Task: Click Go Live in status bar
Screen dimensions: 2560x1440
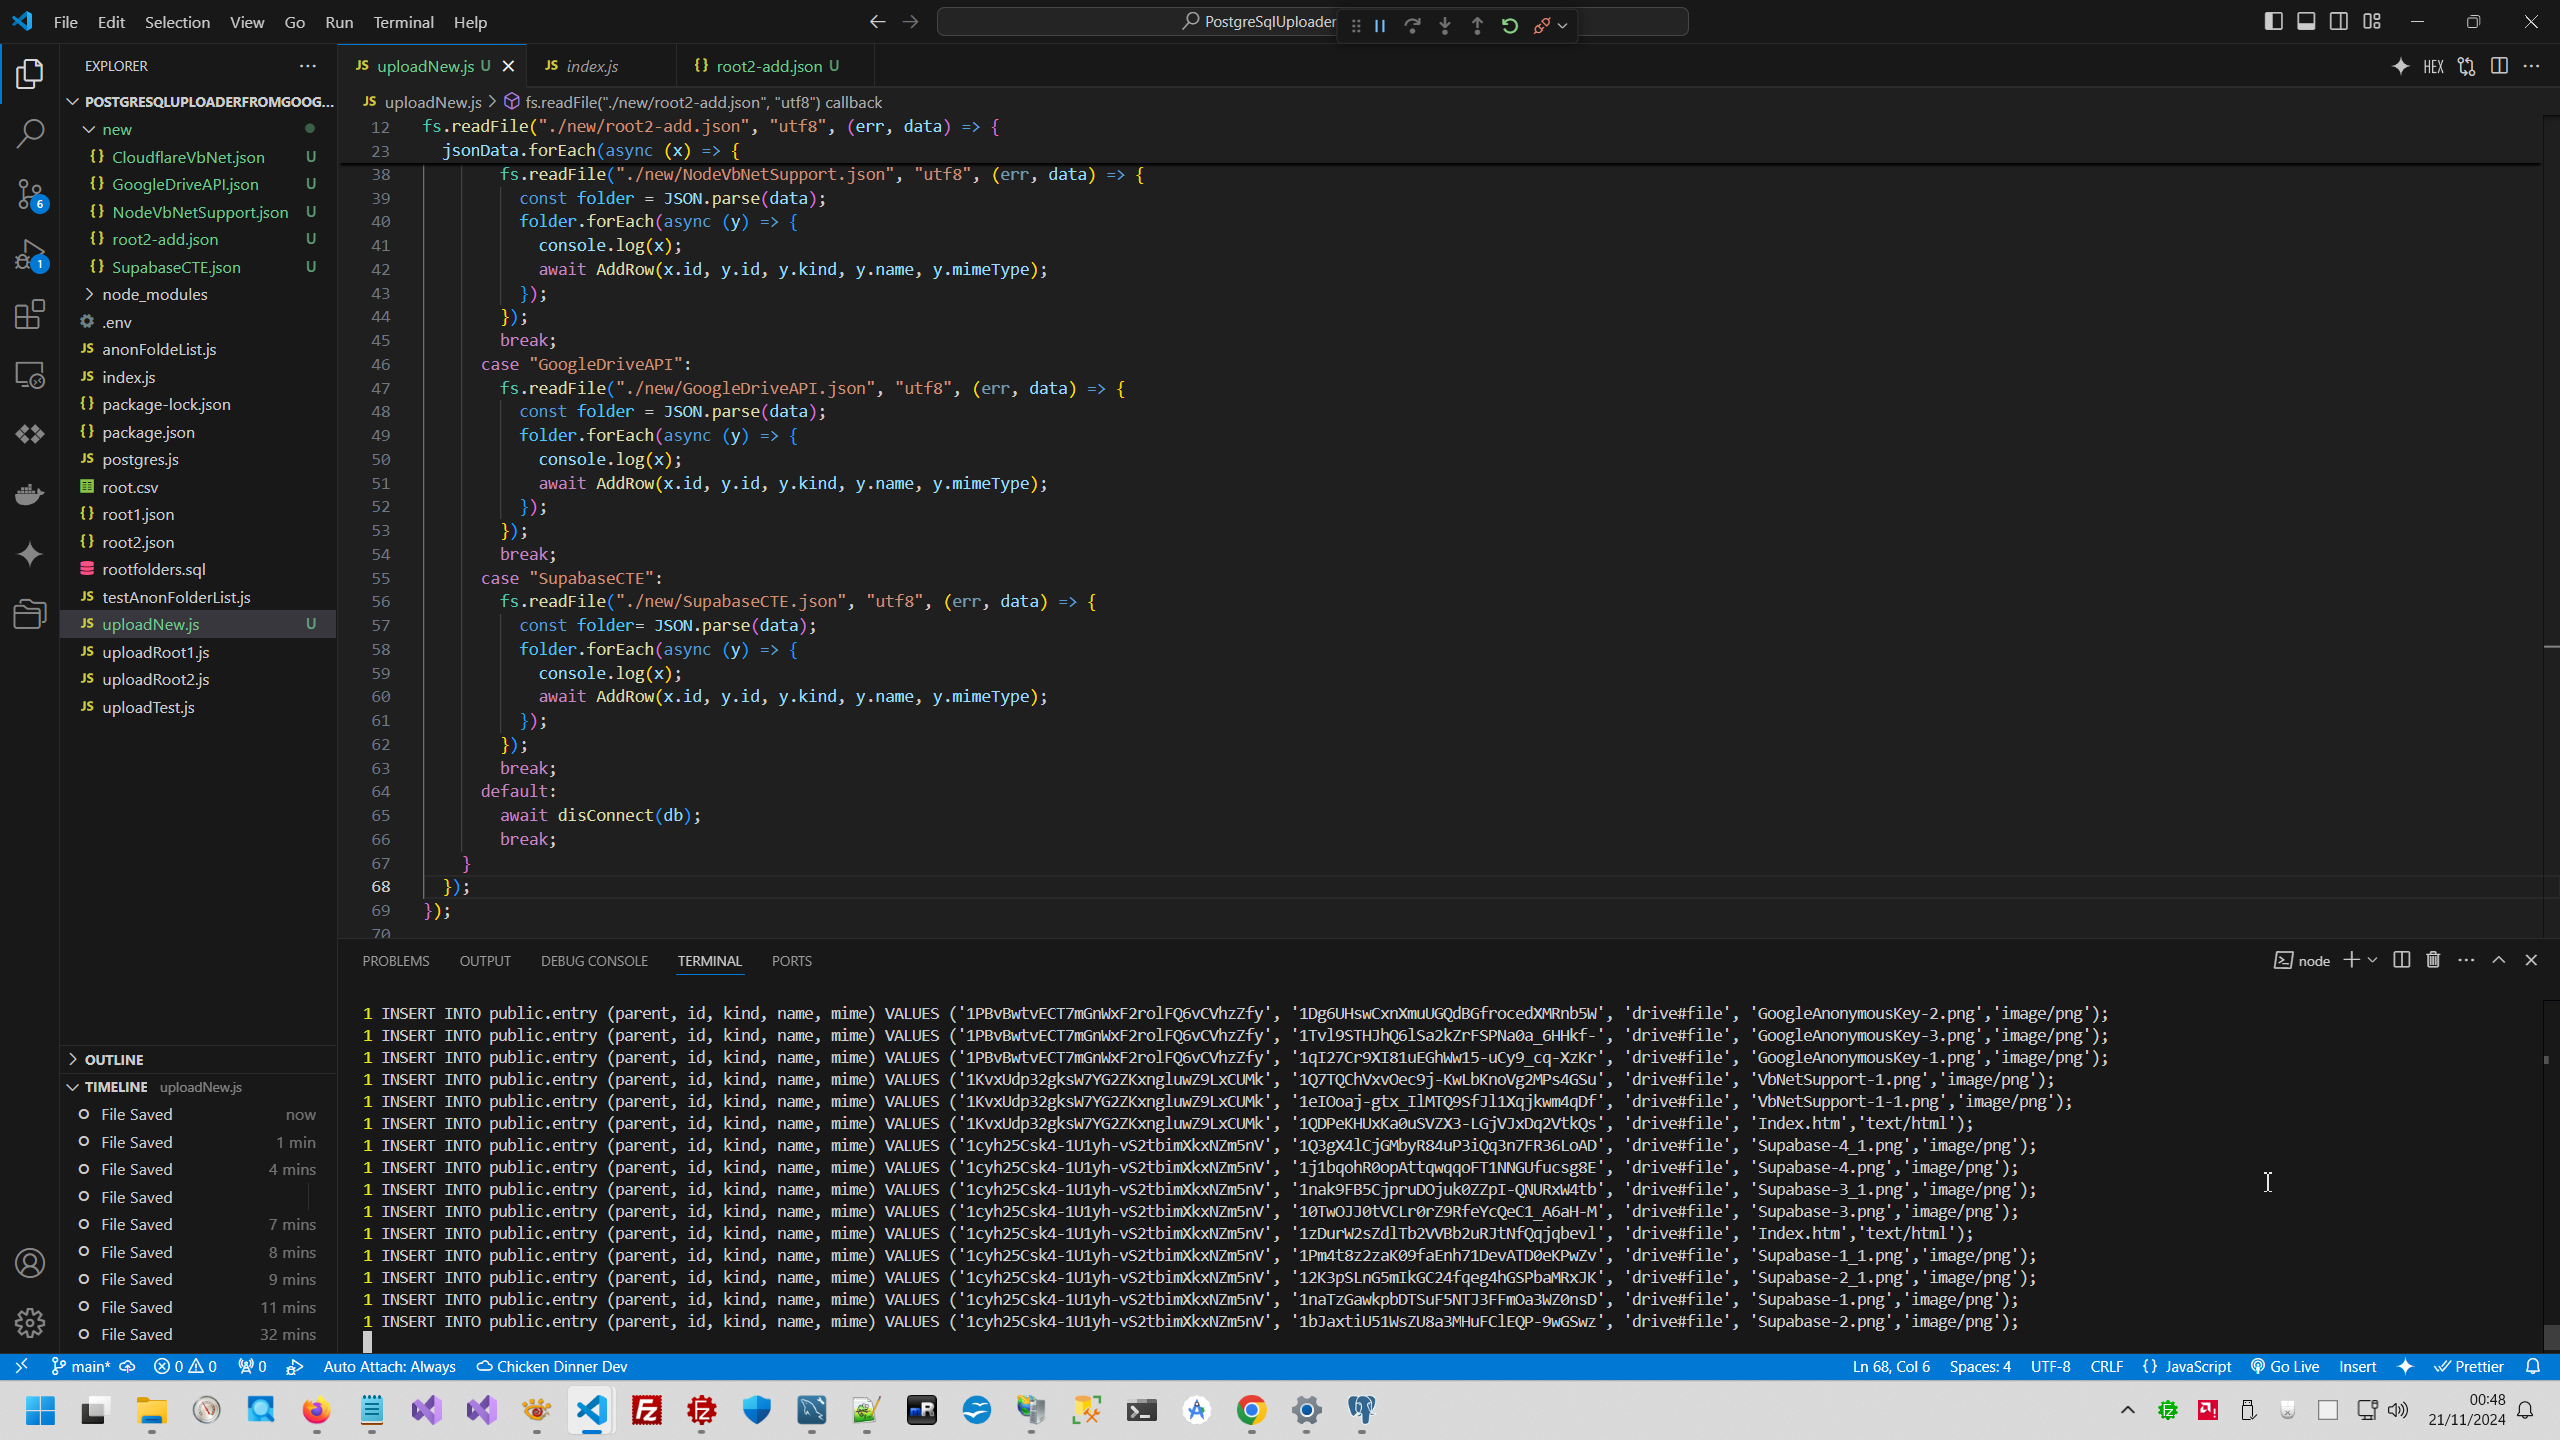Action: (x=2285, y=1367)
